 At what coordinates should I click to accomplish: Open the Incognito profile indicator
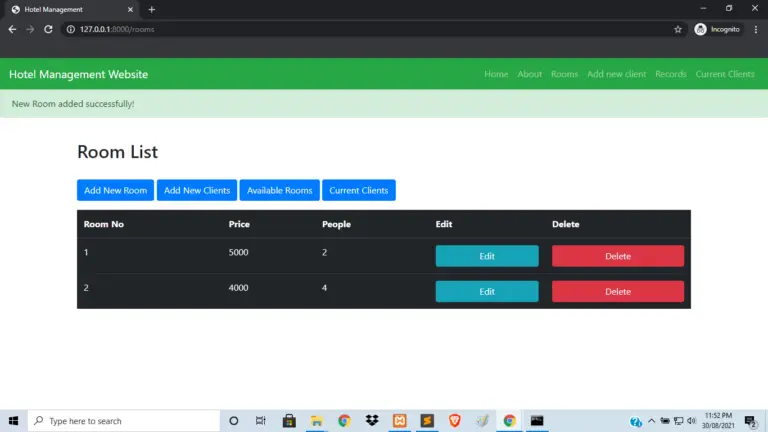[718, 29]
